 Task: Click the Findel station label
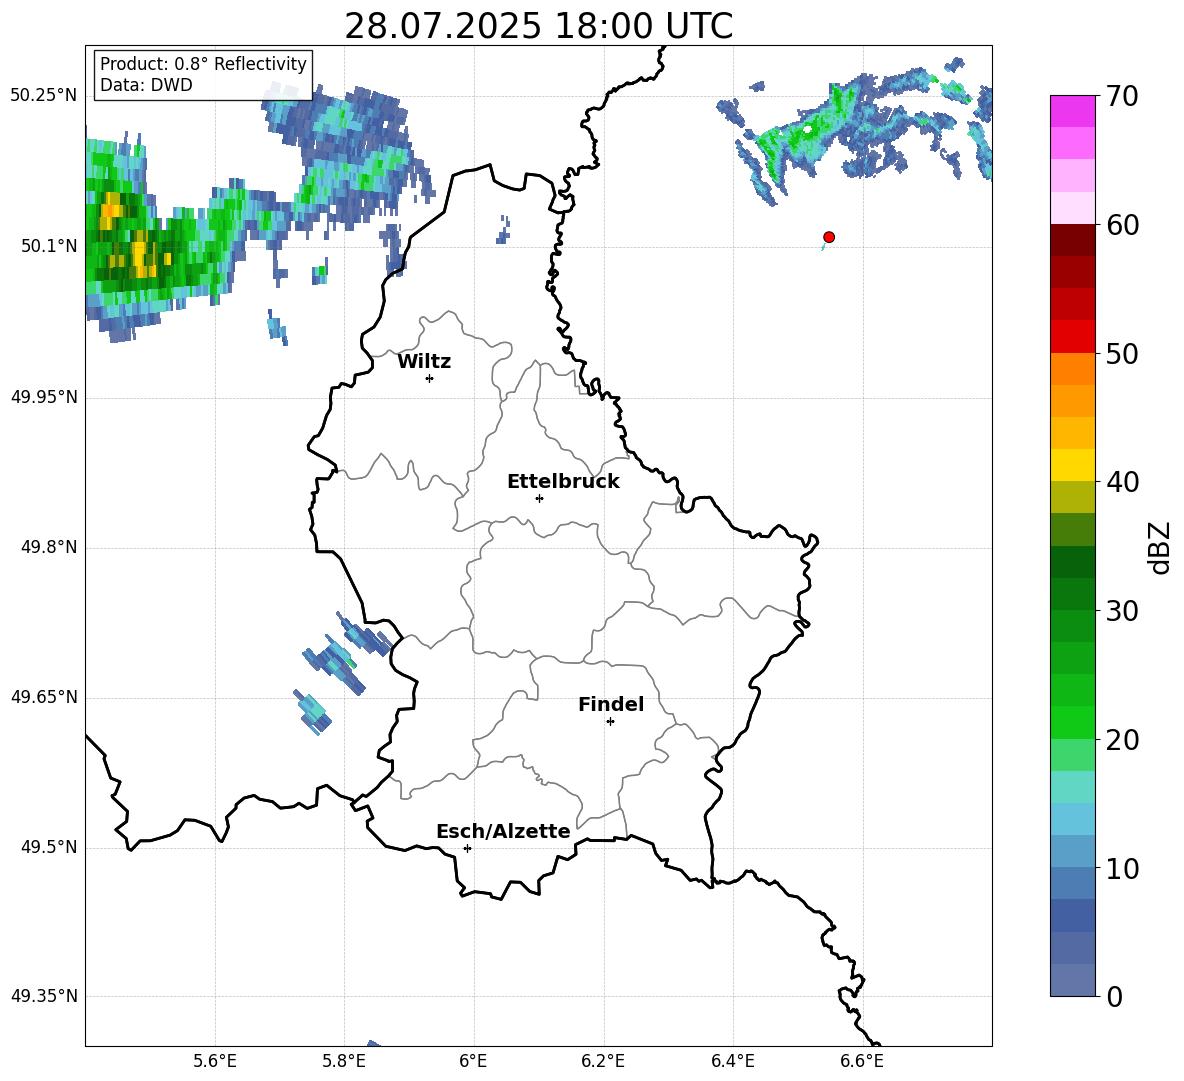(611, 704)
